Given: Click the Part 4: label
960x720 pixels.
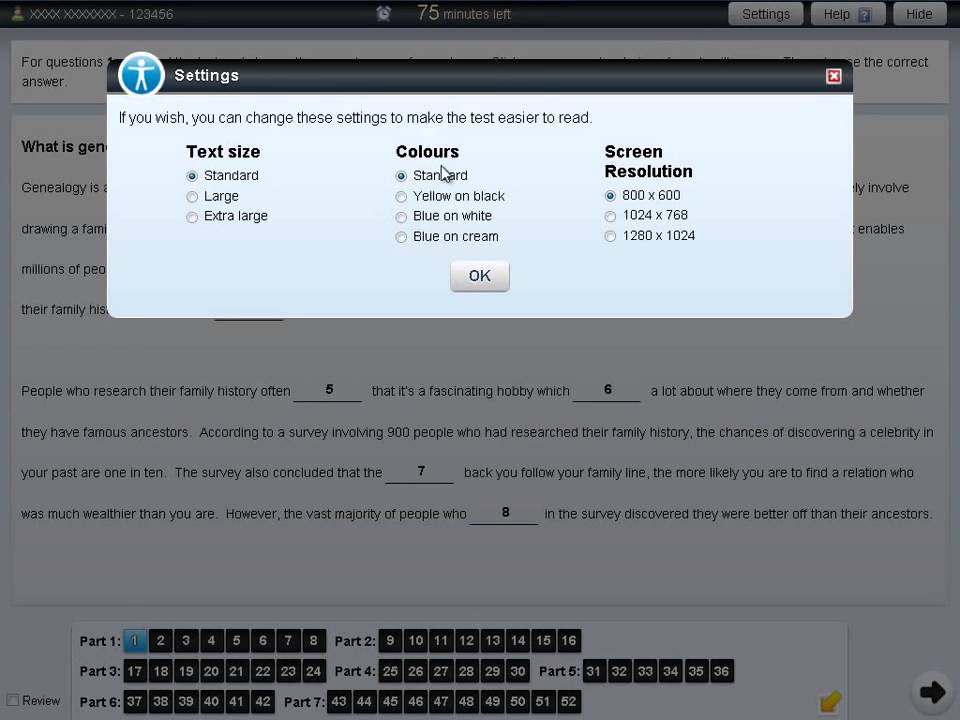Looking at the screenshot, I should point(355,672).
